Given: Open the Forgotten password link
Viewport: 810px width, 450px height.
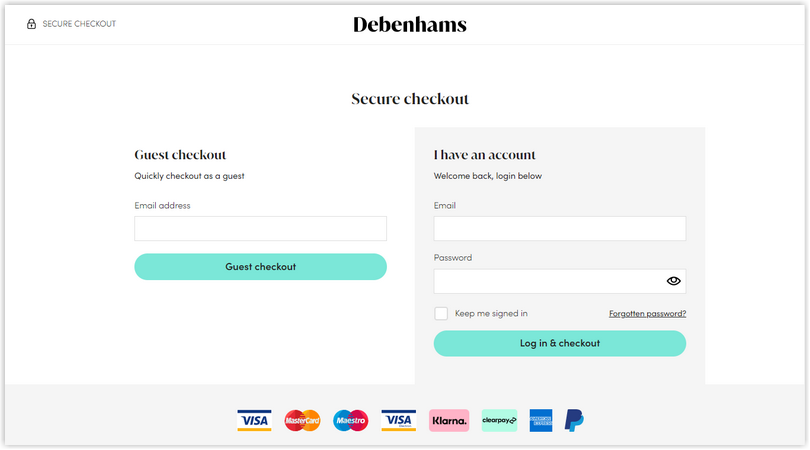Looking at the screenshot, I should click(647, 314).
